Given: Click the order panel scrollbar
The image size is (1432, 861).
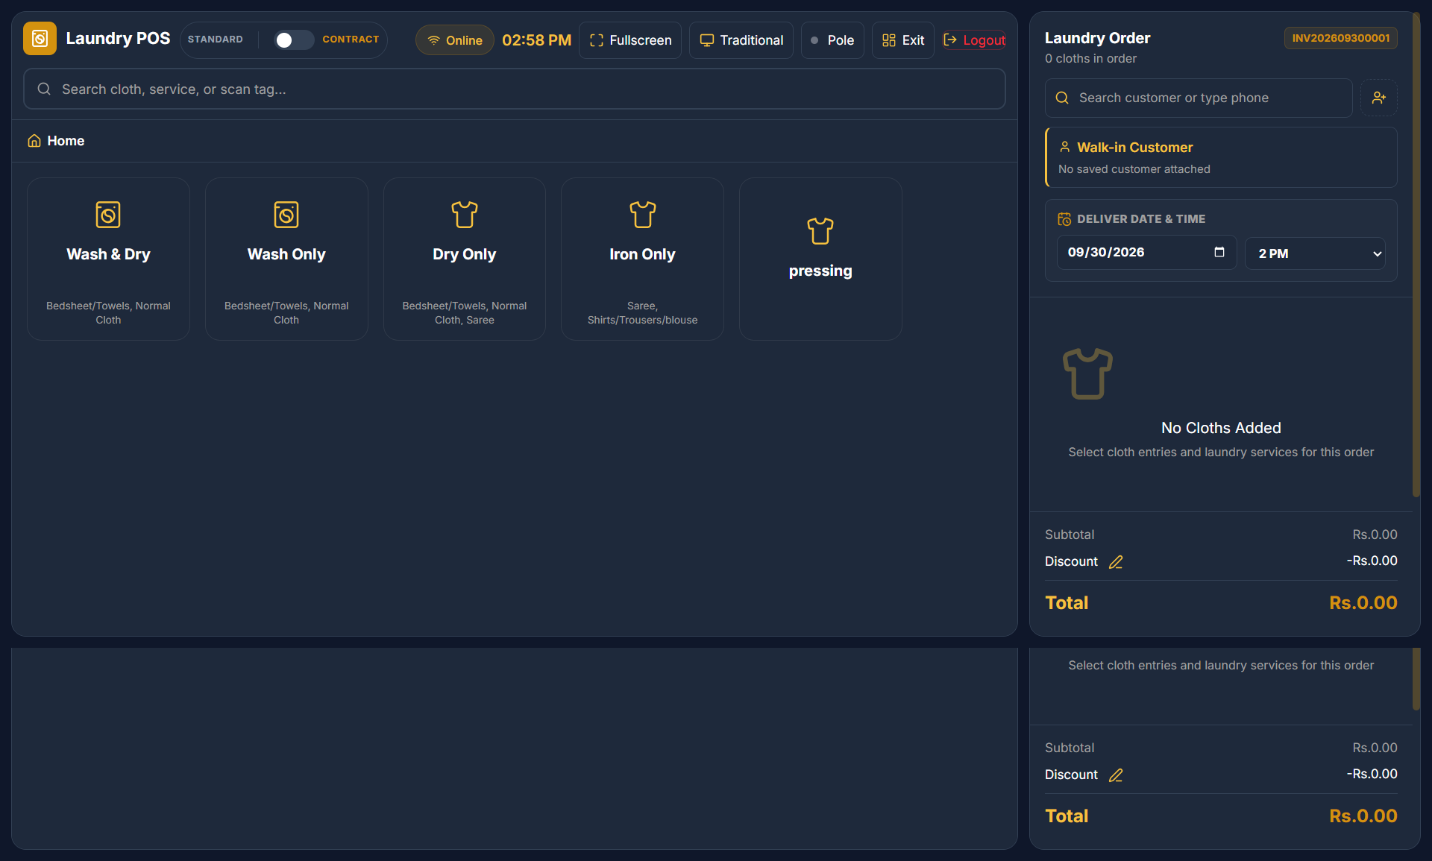Looking at the screenshot, I should point(1416,254).
